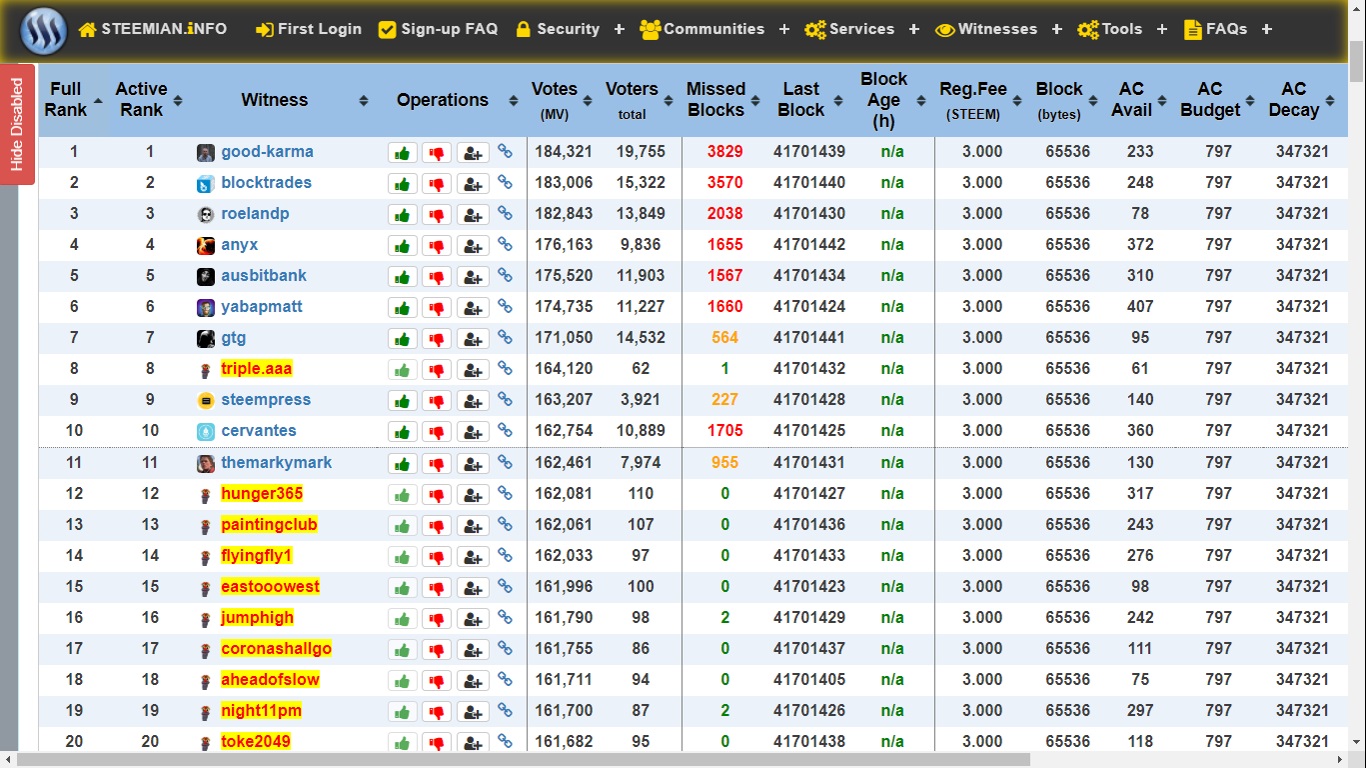Click thumbs-down for yabapmatt
This screenshot has width=1366, height=768.
437,308
